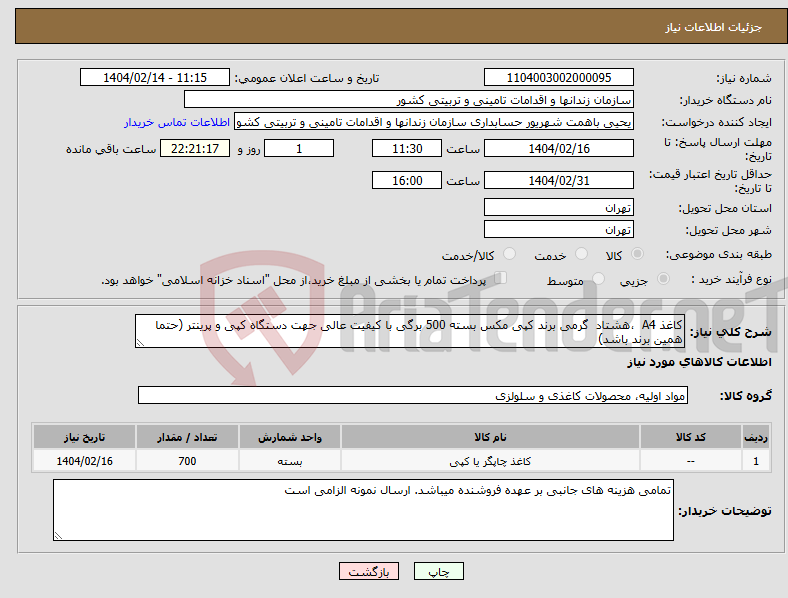The image size is (788, 598).
Task: Click the شماره نیاز field 1104003002000095
Action: coord(558,77)
